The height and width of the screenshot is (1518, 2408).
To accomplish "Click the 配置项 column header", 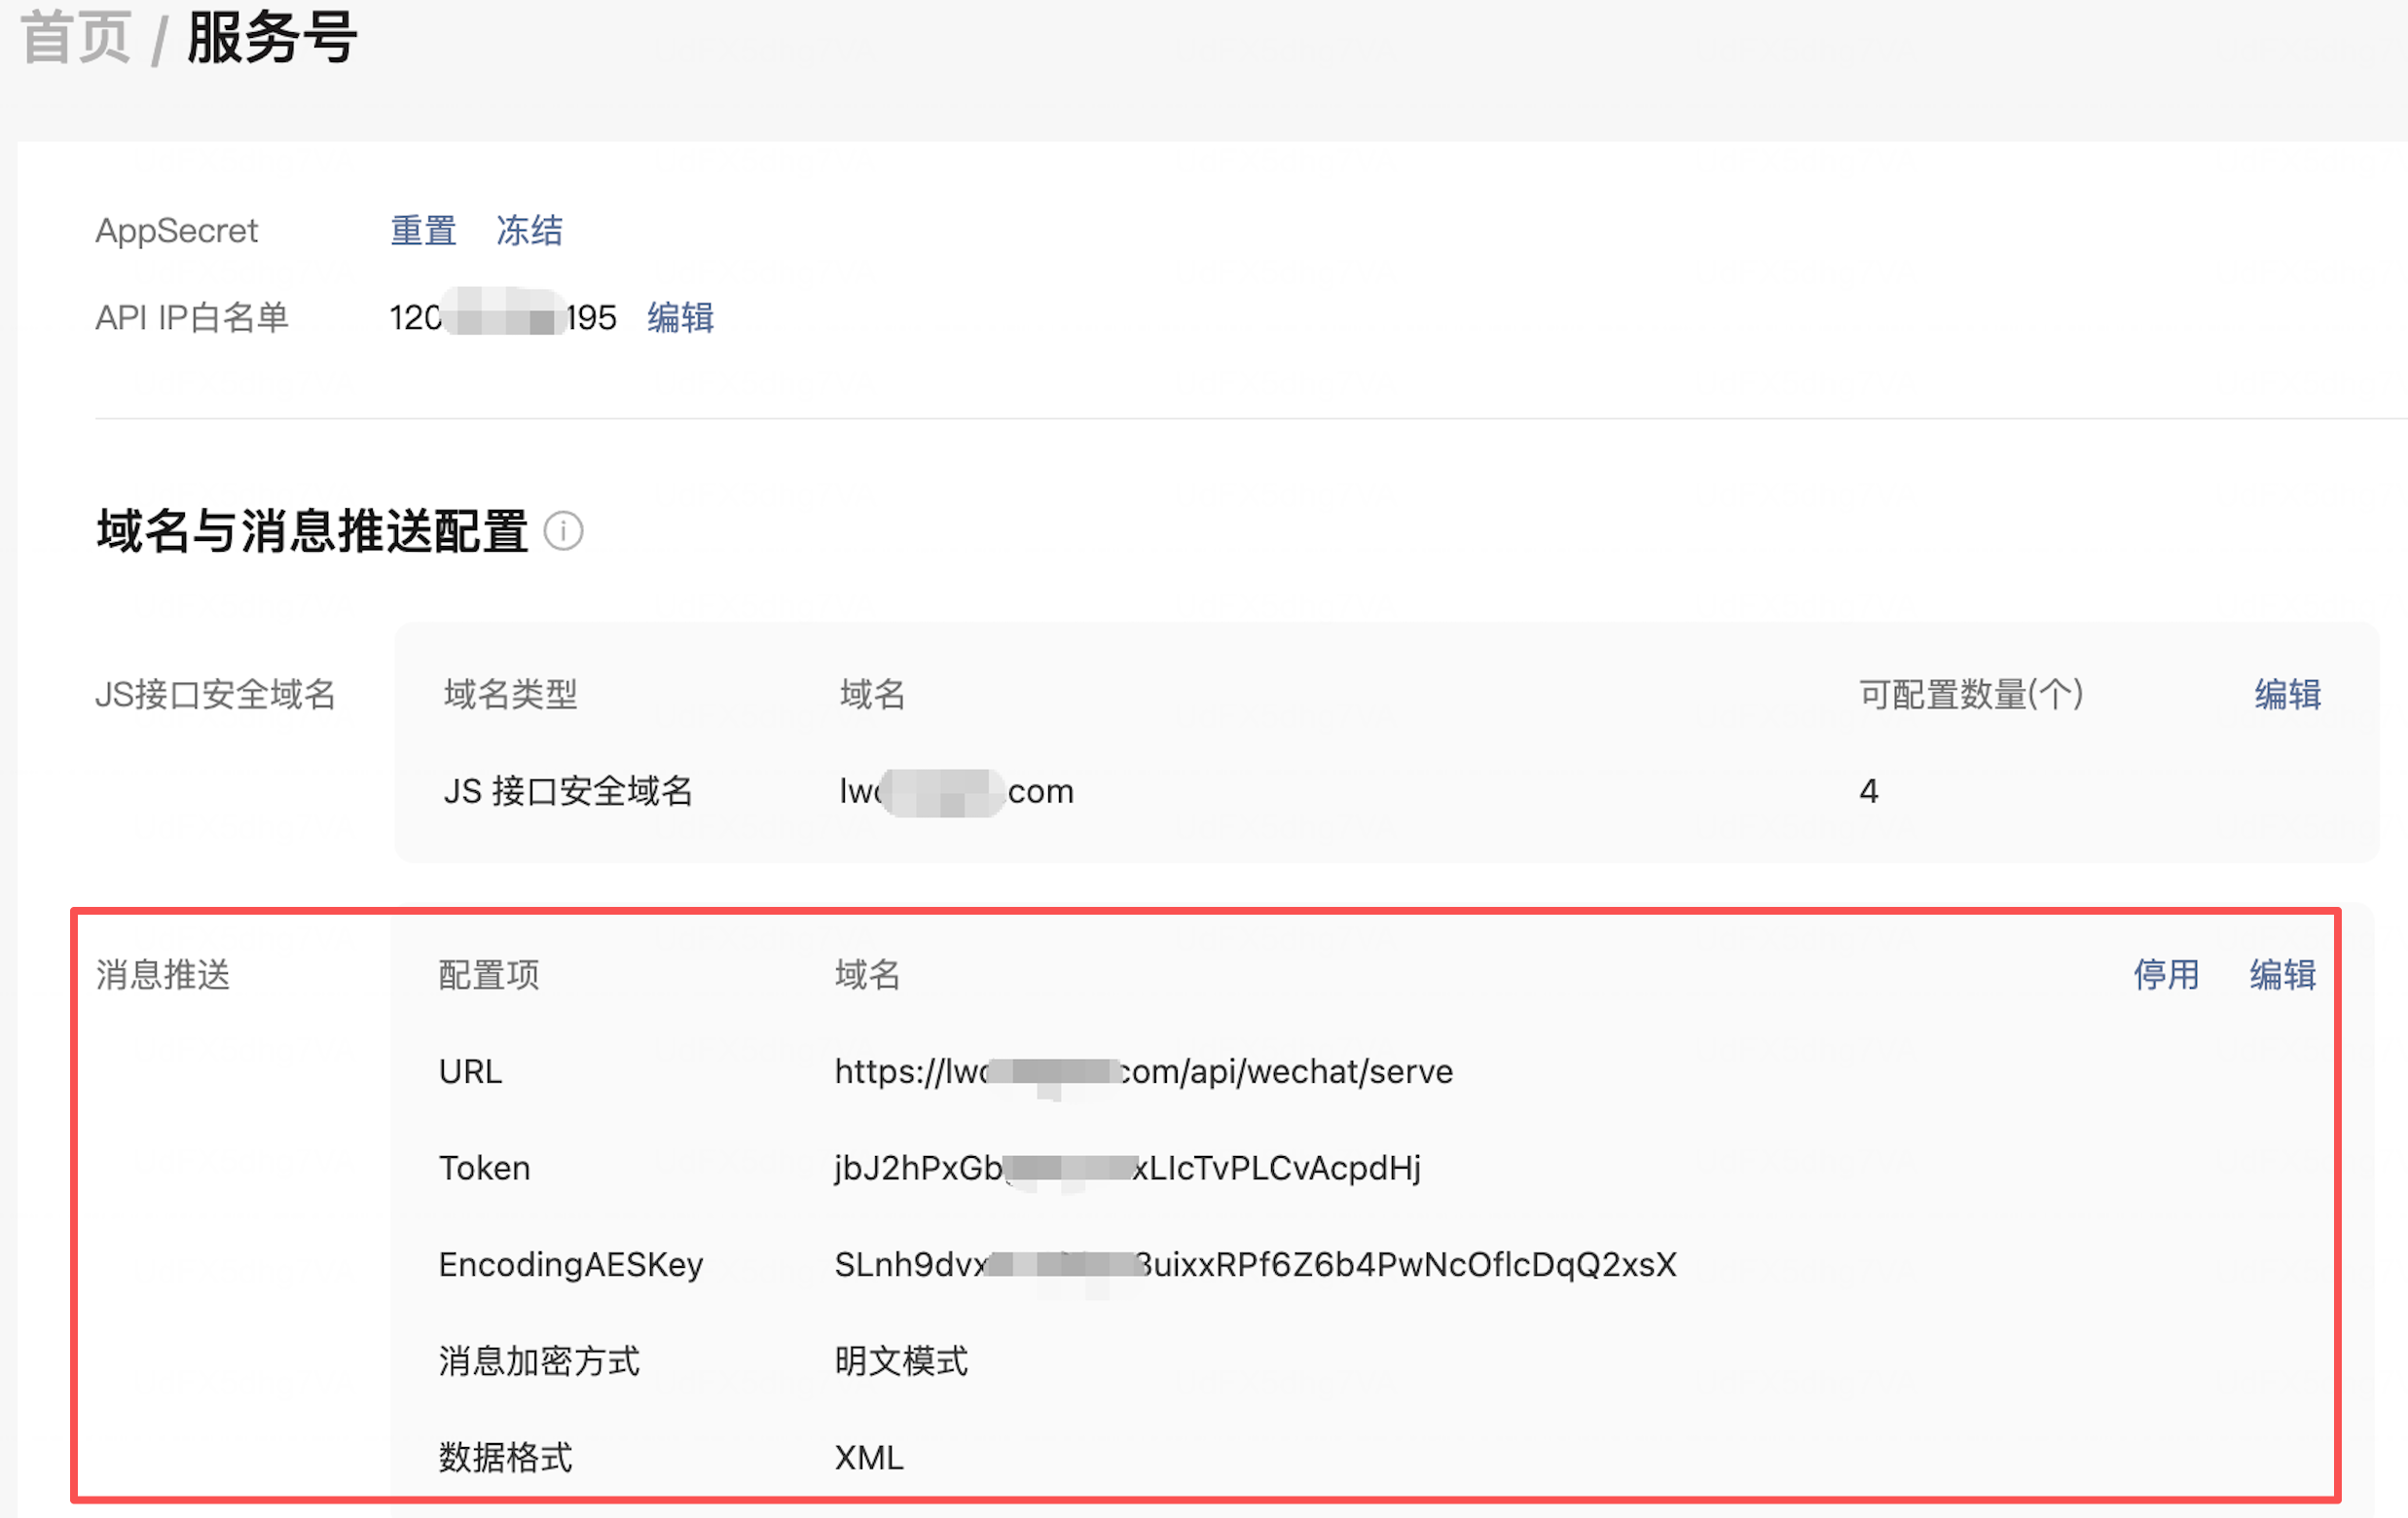I will [488, 974].
